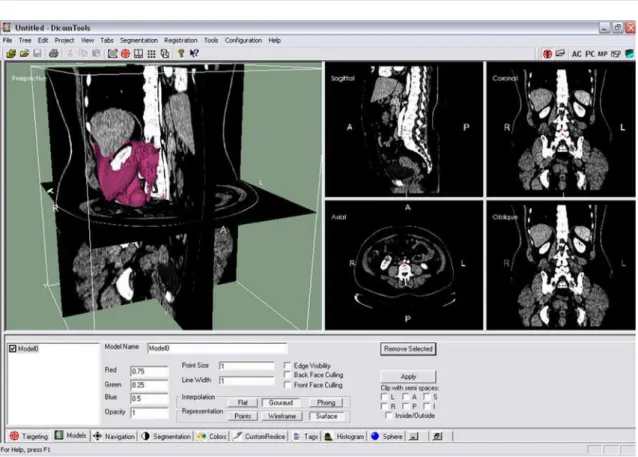
Task: Click the paste clipboard toolbar icon
Action: [x=96, y=53]
